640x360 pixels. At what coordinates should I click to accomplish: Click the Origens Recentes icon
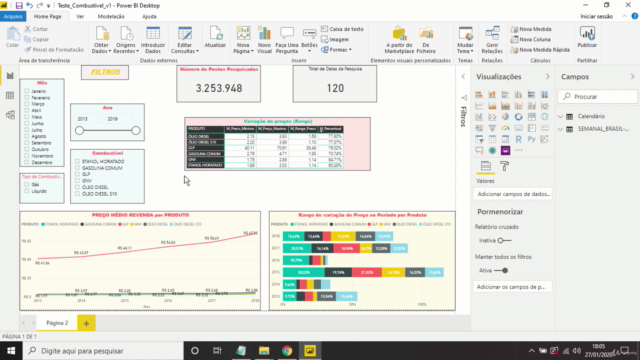[x=126, y=33]
